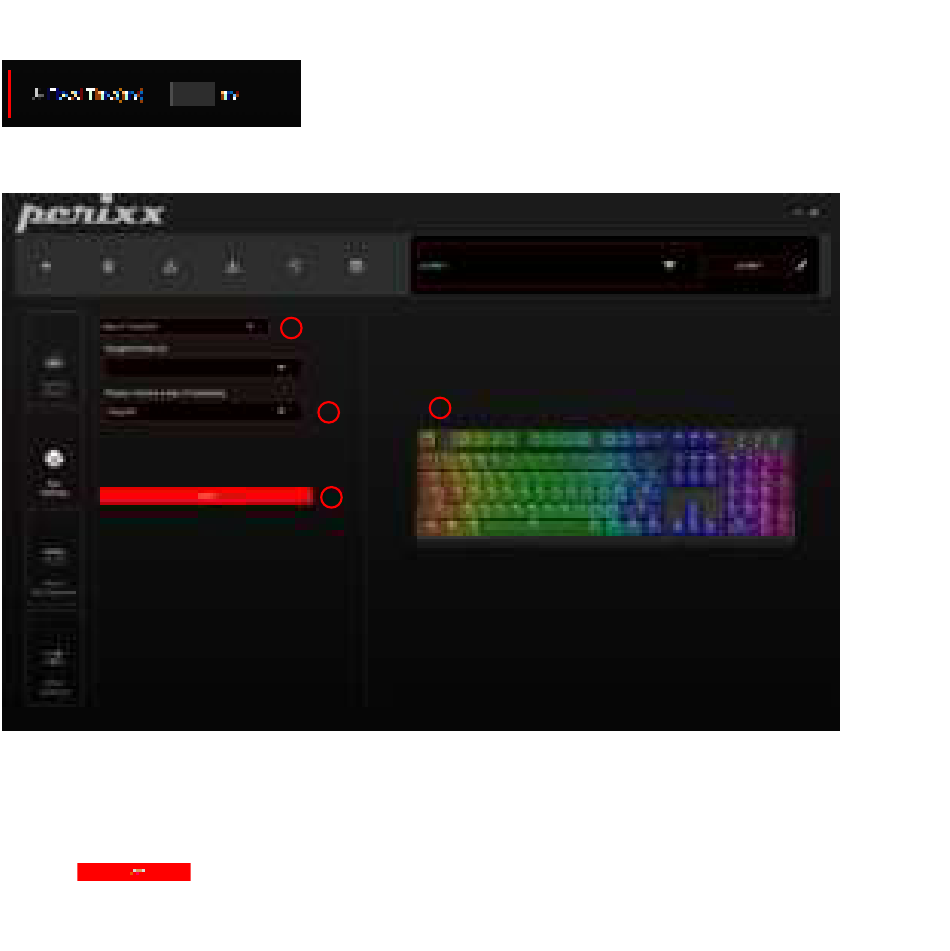Image resolution: width=950 pixels, height=951 pixels.
Task: Open the keyboard icon at top of sidebar
Action: [54, 363]
